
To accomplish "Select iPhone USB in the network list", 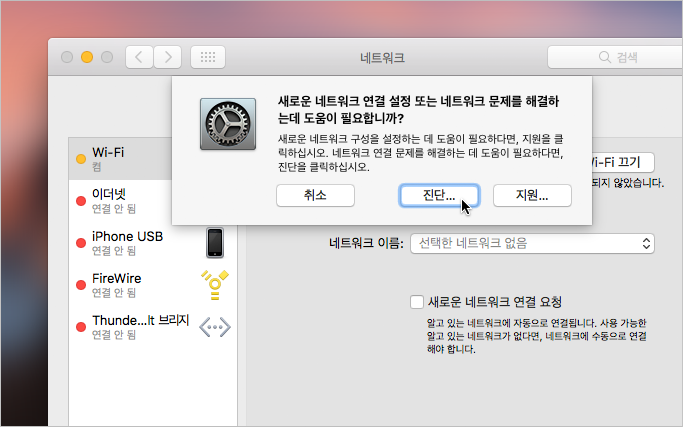I will coord(152,243).
